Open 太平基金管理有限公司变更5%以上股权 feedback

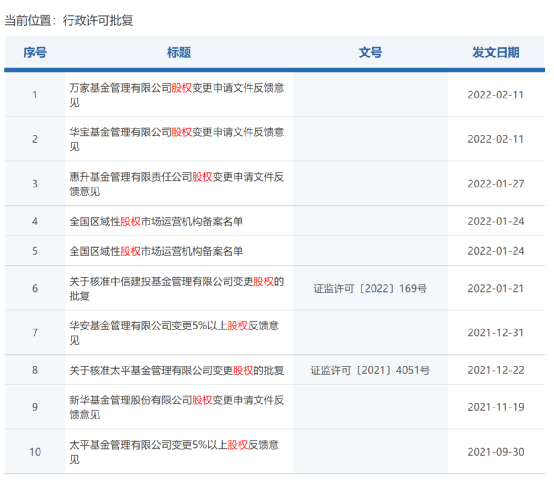point(174,452)
